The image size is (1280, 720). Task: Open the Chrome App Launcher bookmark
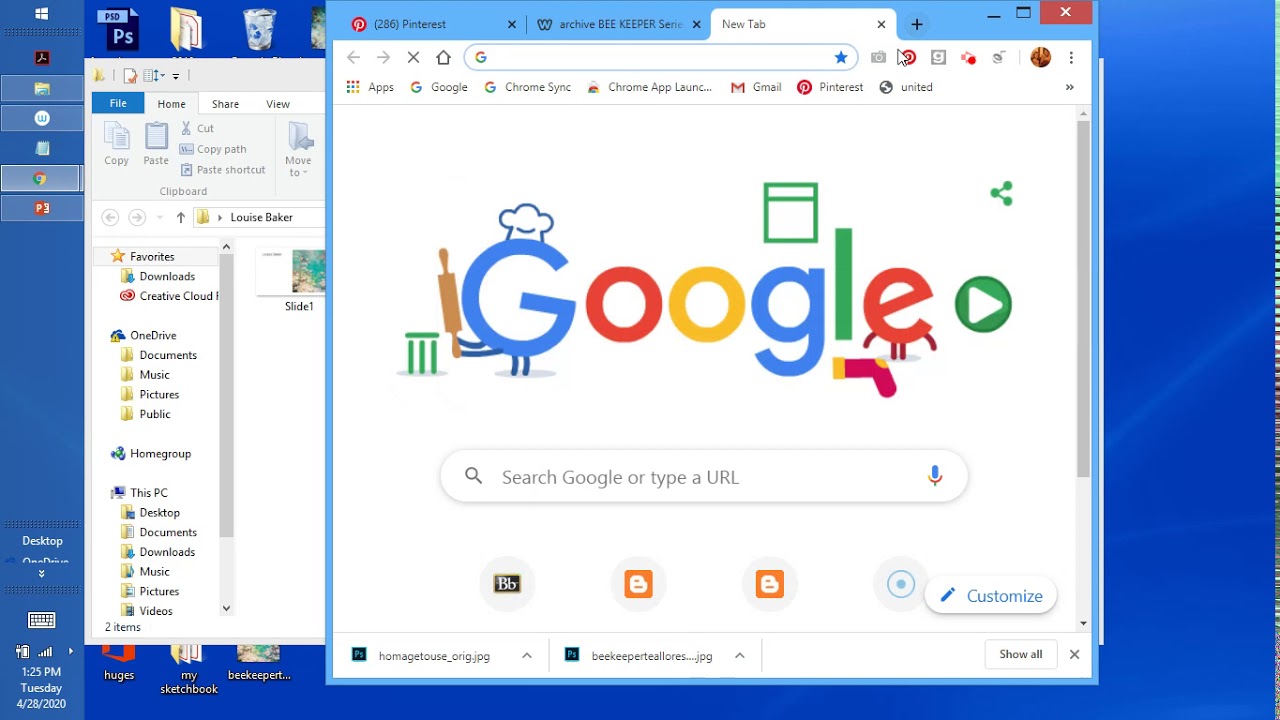(649, 87)
